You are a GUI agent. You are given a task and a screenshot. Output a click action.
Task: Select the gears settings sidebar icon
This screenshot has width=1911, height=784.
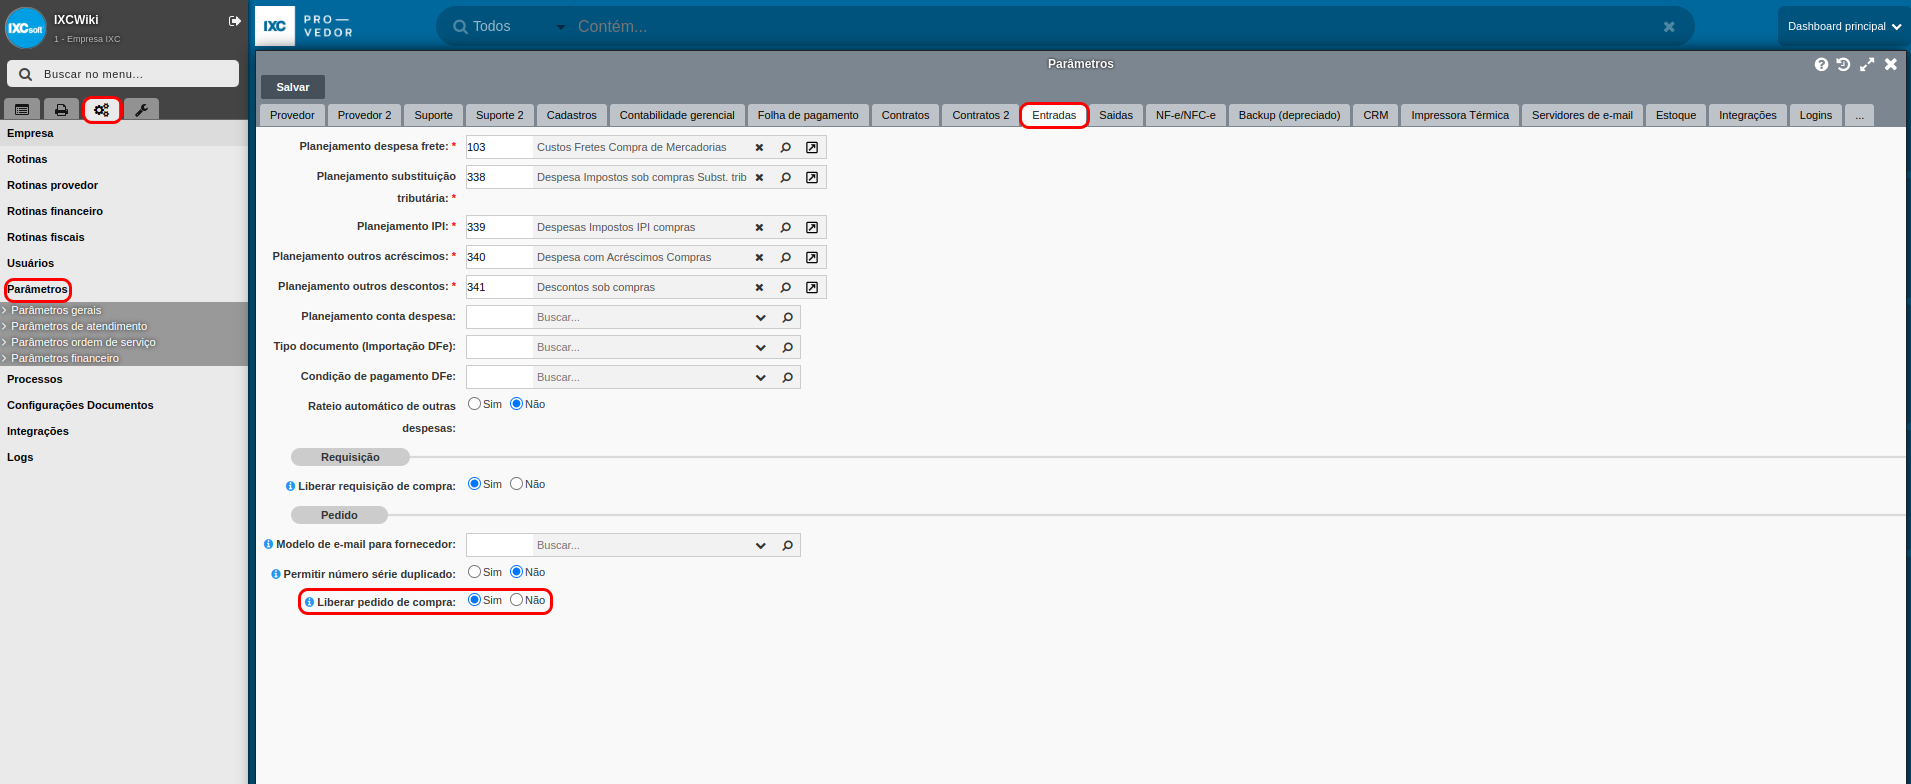coord(102,110)
